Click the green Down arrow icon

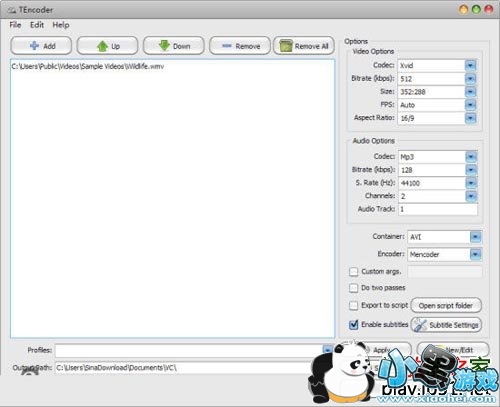[164, 46]
